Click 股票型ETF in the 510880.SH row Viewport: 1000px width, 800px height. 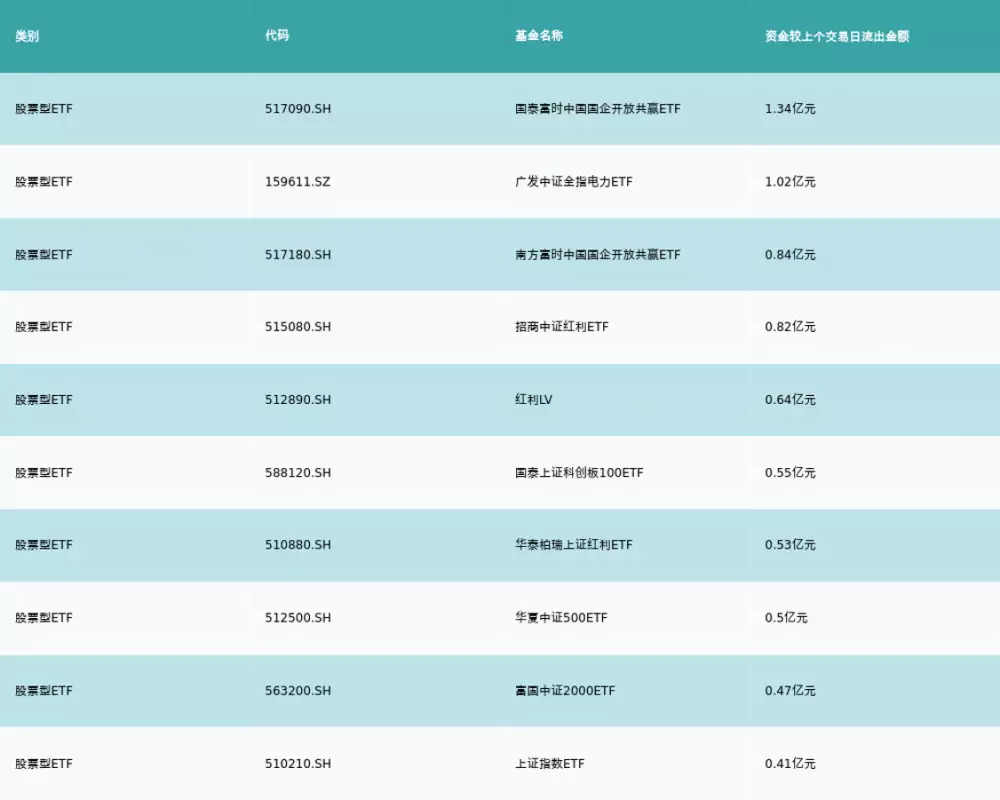click(44, 545)
